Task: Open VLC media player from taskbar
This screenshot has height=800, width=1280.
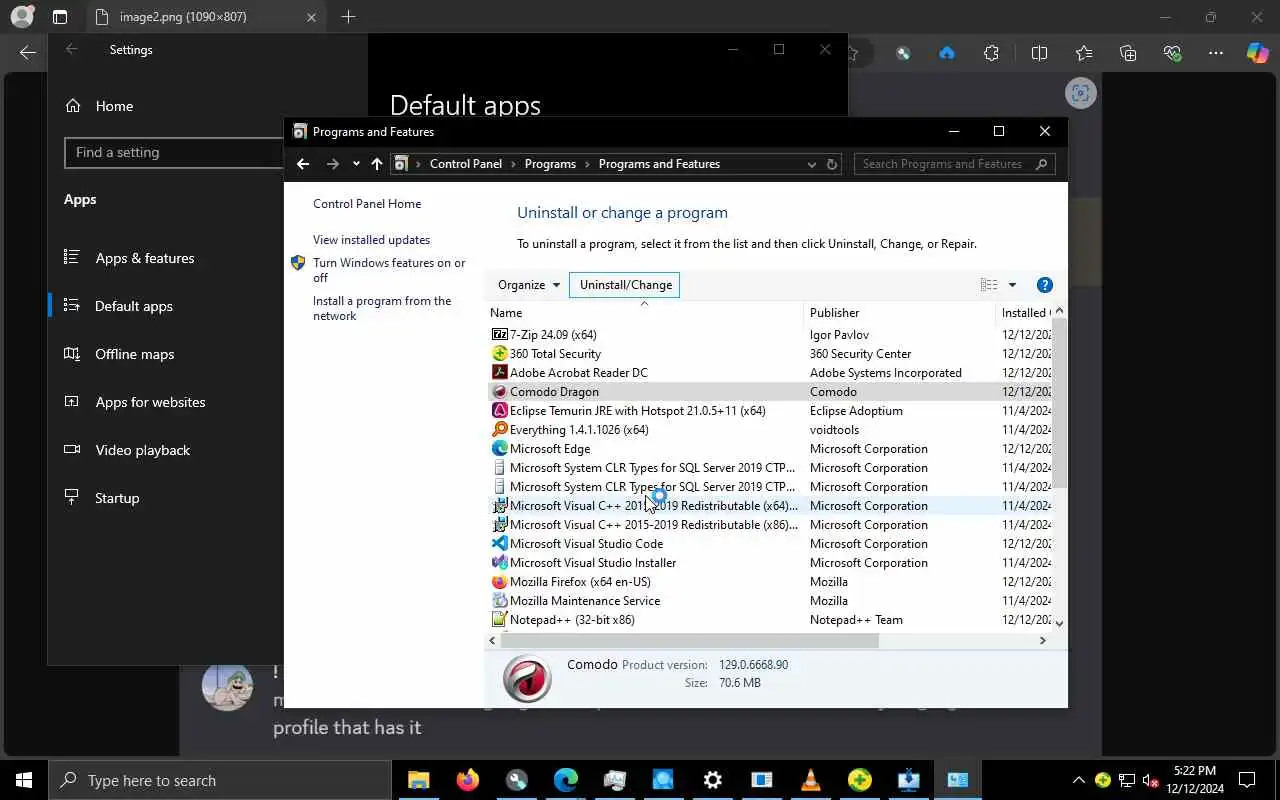Action: click(811, 780)
